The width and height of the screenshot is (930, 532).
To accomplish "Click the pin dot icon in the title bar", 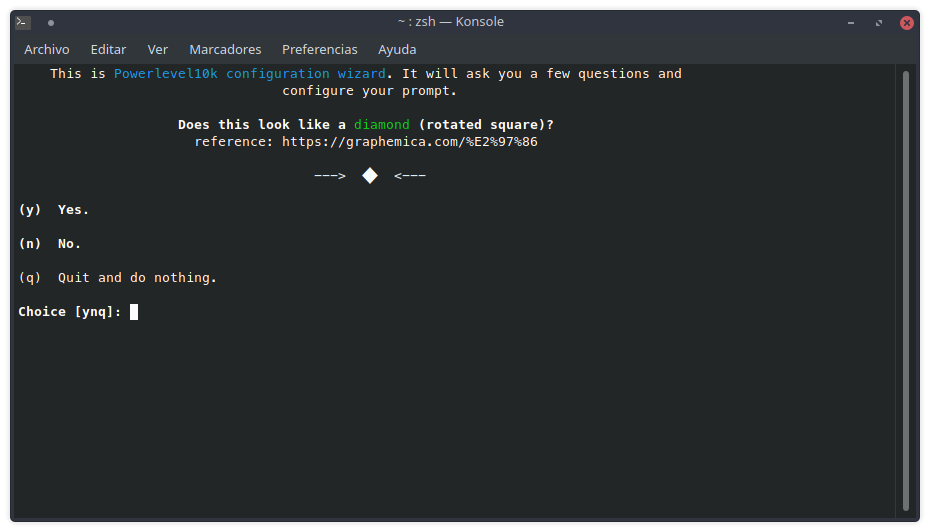I will (51, 23).
